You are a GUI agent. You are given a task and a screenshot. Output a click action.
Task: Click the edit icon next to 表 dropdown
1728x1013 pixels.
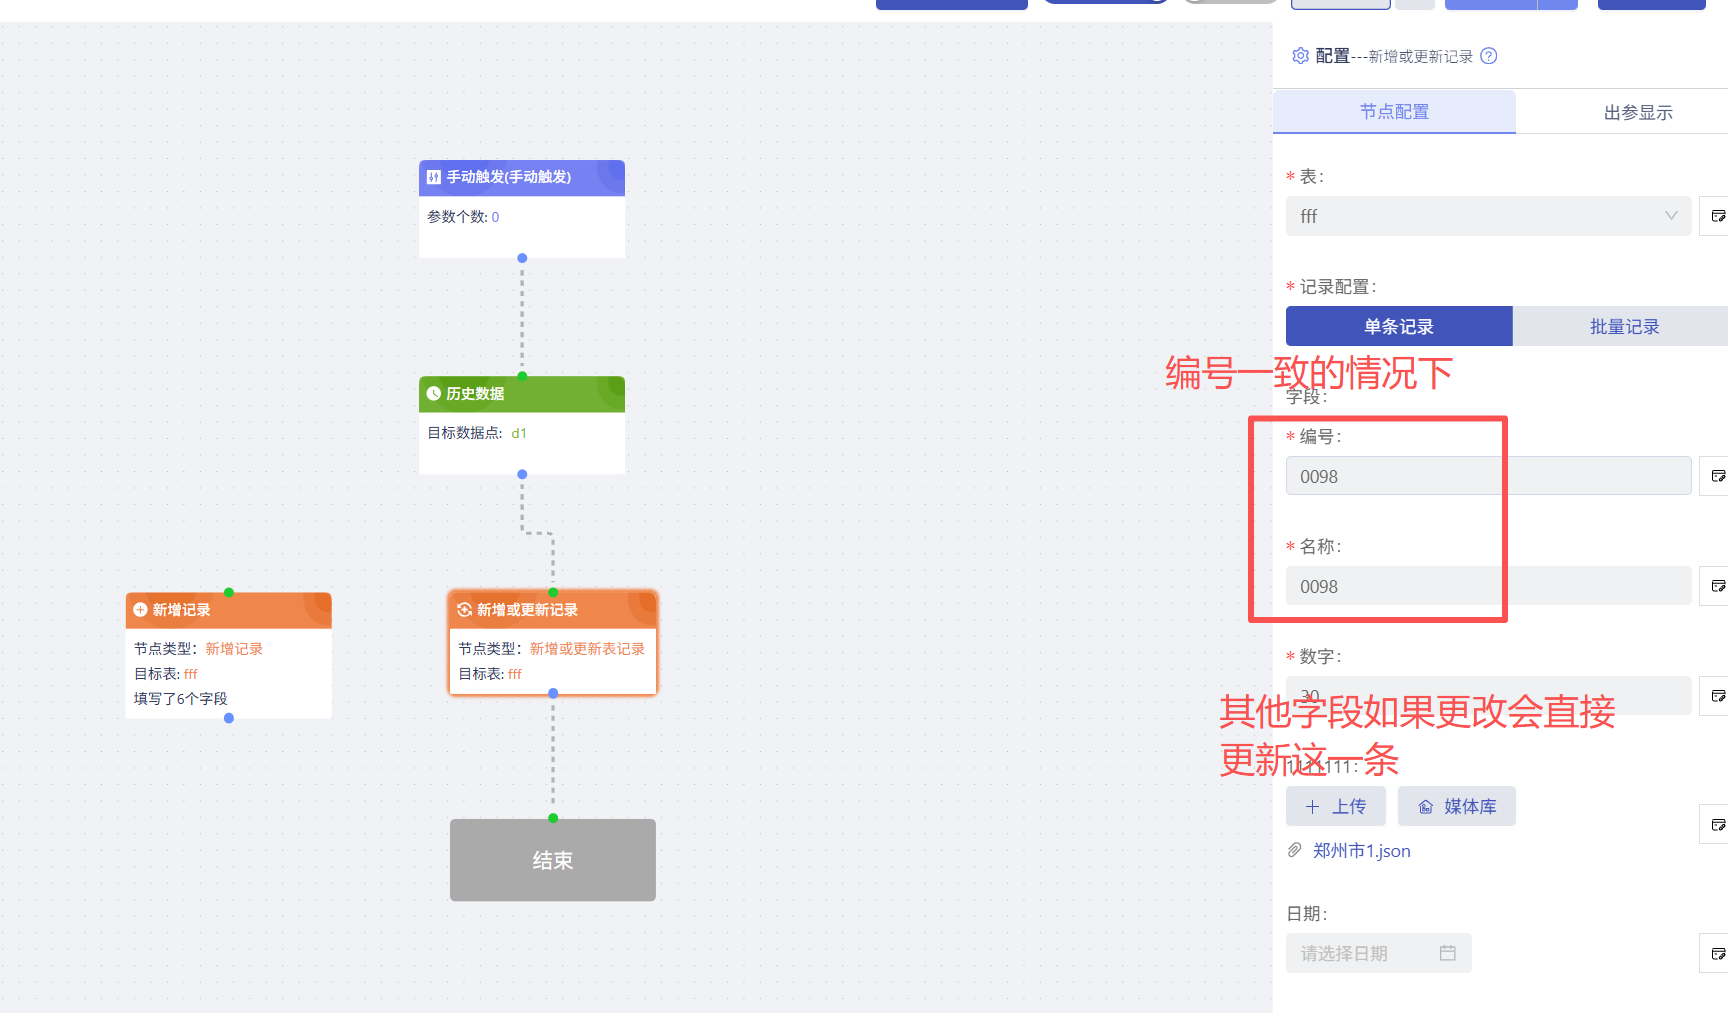click(x=1716, y=216)
